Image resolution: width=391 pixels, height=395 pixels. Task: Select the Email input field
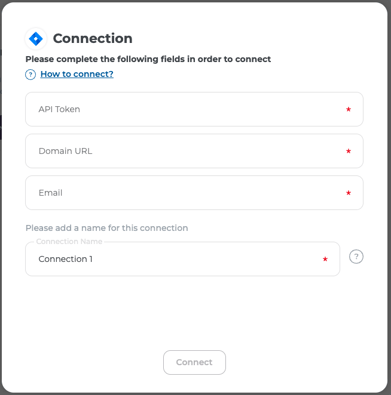coord(194,193)
